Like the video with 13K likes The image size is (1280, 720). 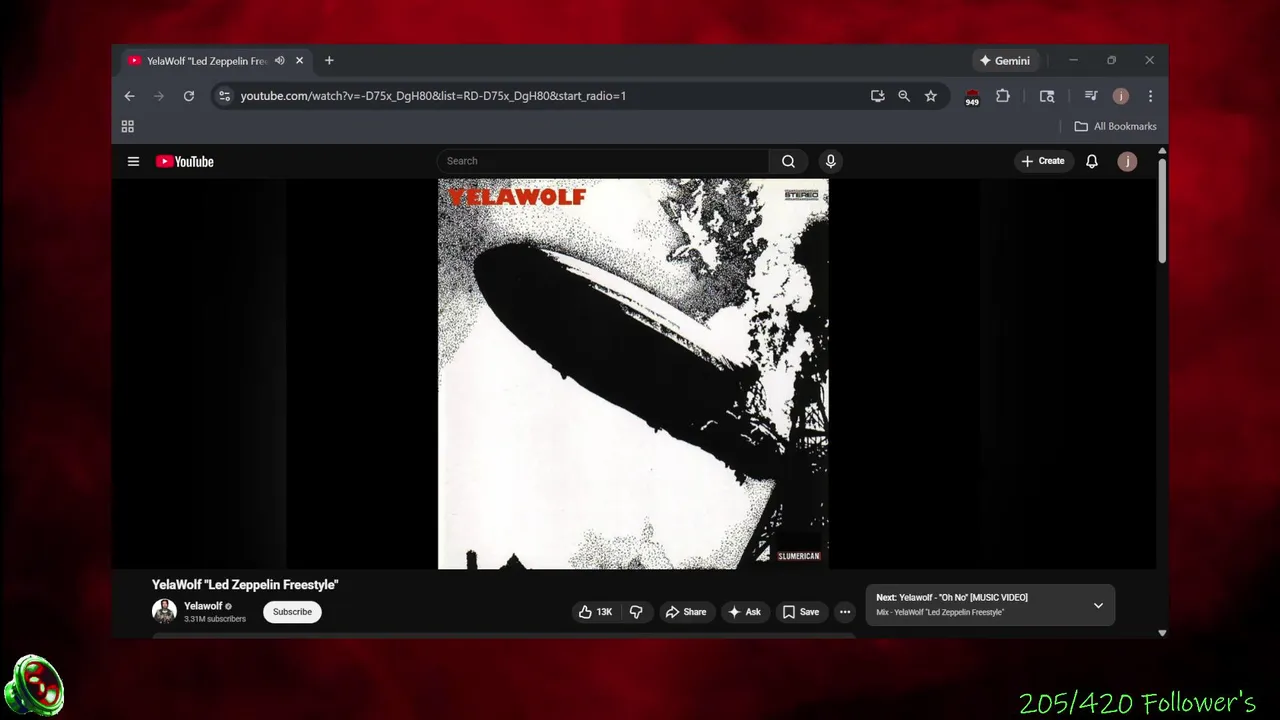coord(595,612)
